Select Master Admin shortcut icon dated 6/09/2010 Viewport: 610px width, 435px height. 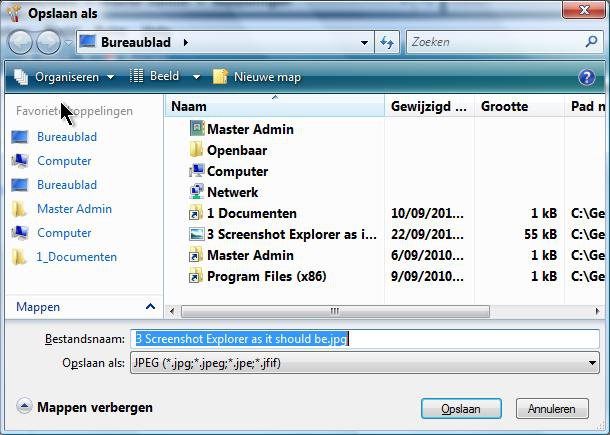tap(196, 254)
